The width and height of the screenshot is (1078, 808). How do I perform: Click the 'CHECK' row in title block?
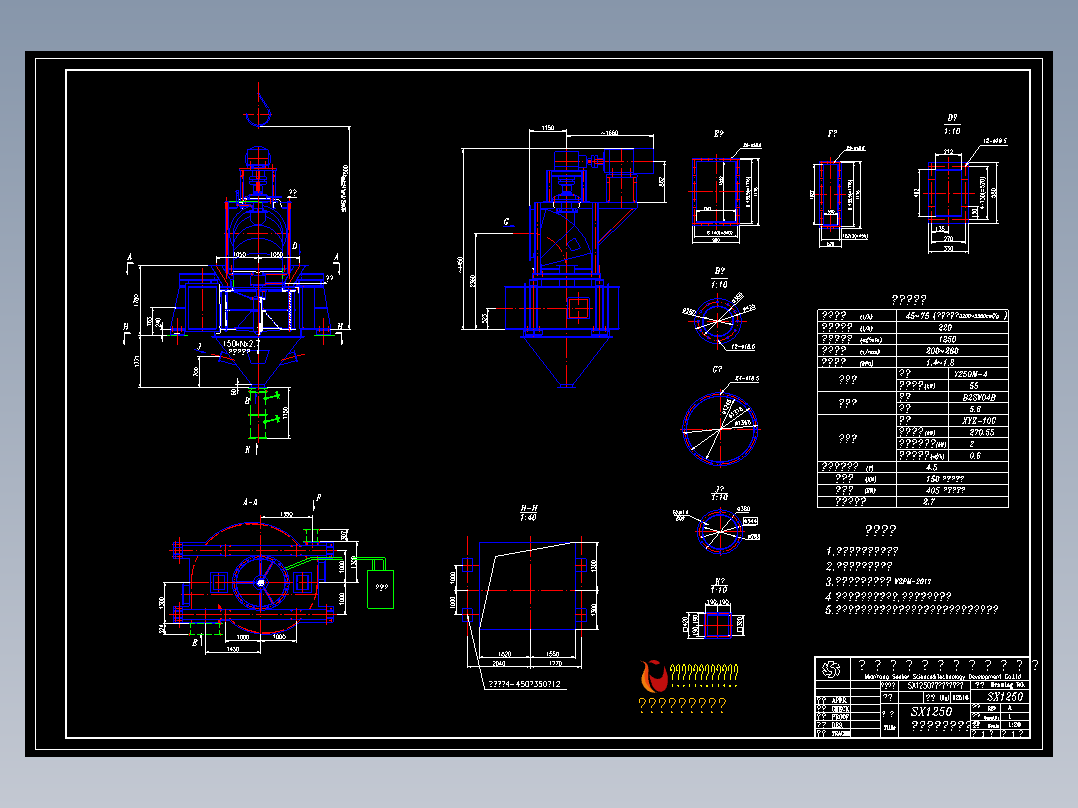click(848, 709)
